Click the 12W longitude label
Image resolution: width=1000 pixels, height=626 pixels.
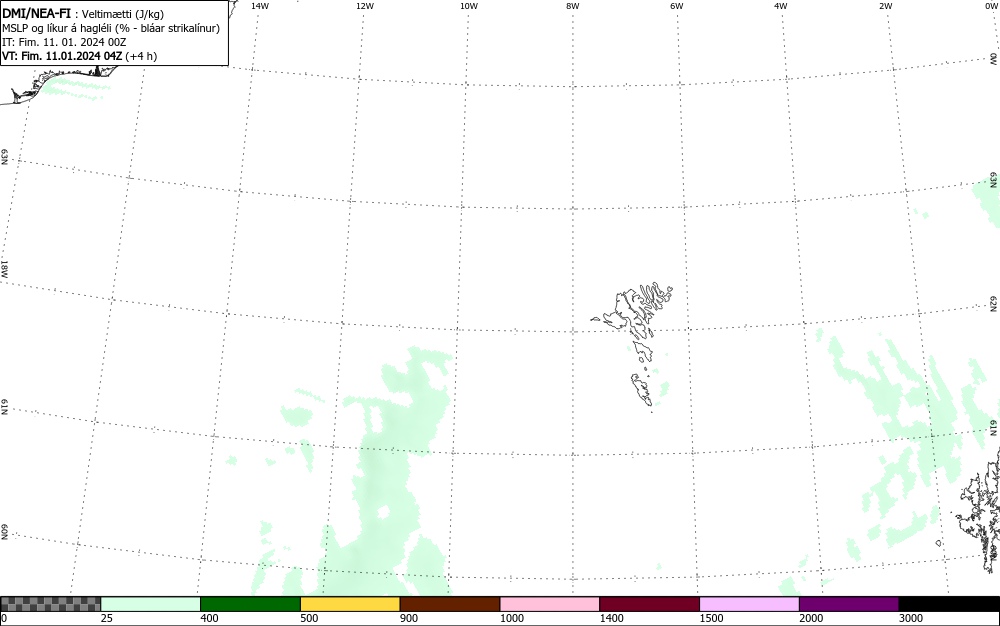[365, 6]
